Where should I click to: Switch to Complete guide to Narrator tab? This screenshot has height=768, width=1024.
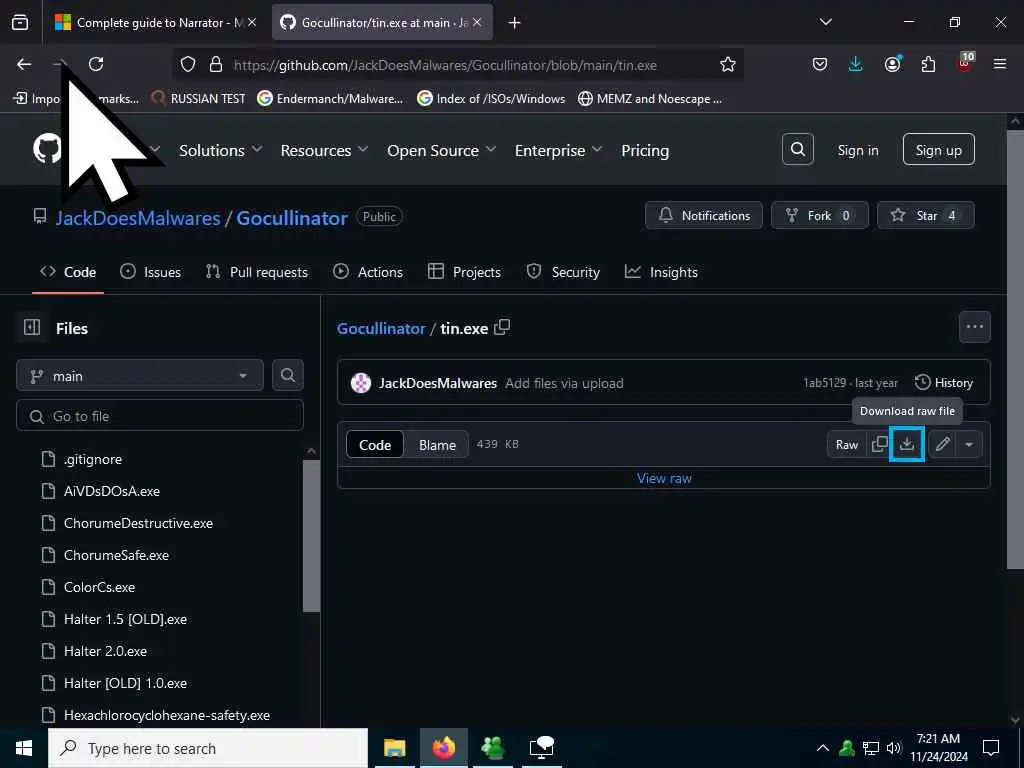(x=155, y=22)
